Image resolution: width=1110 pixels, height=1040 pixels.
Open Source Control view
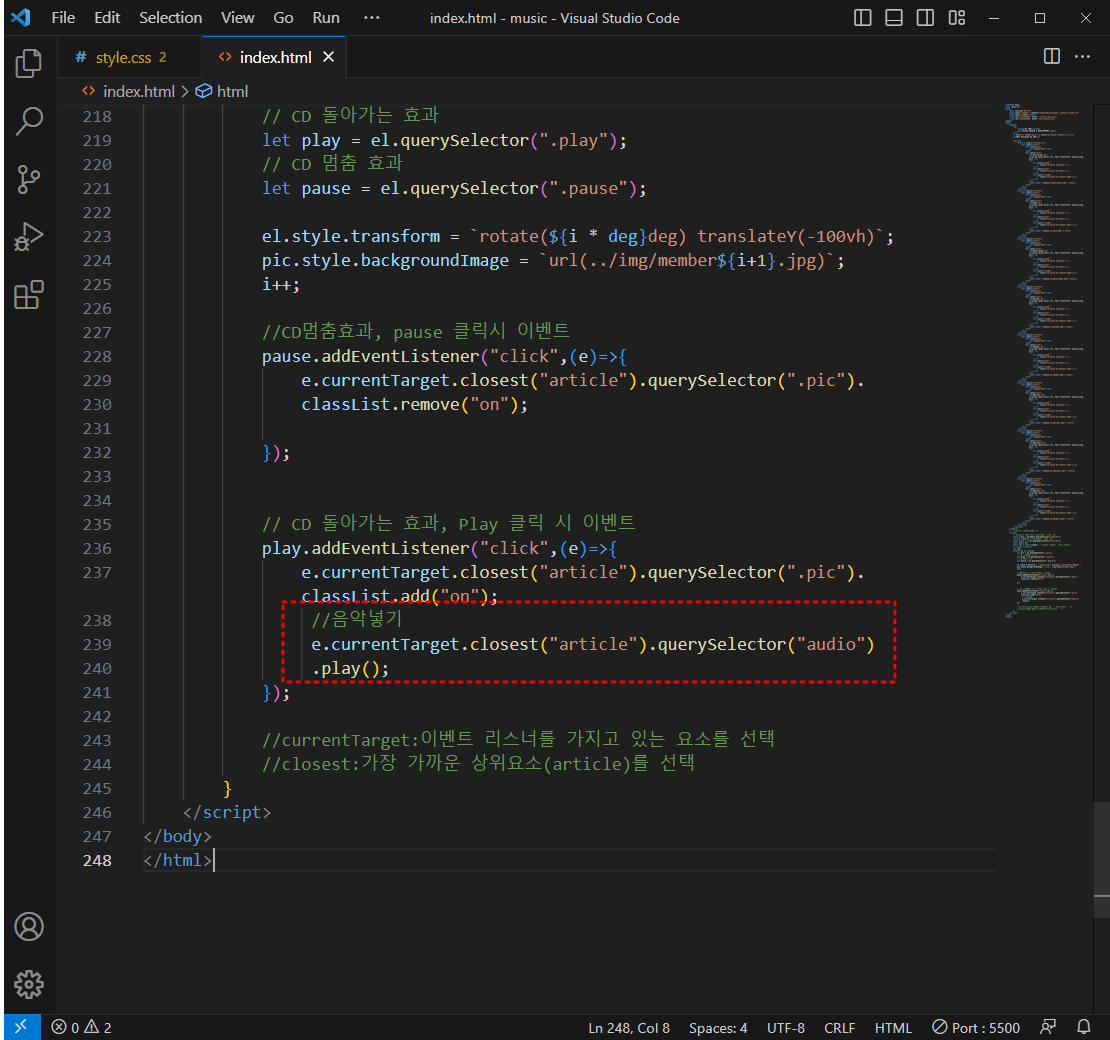pos(29,179)
